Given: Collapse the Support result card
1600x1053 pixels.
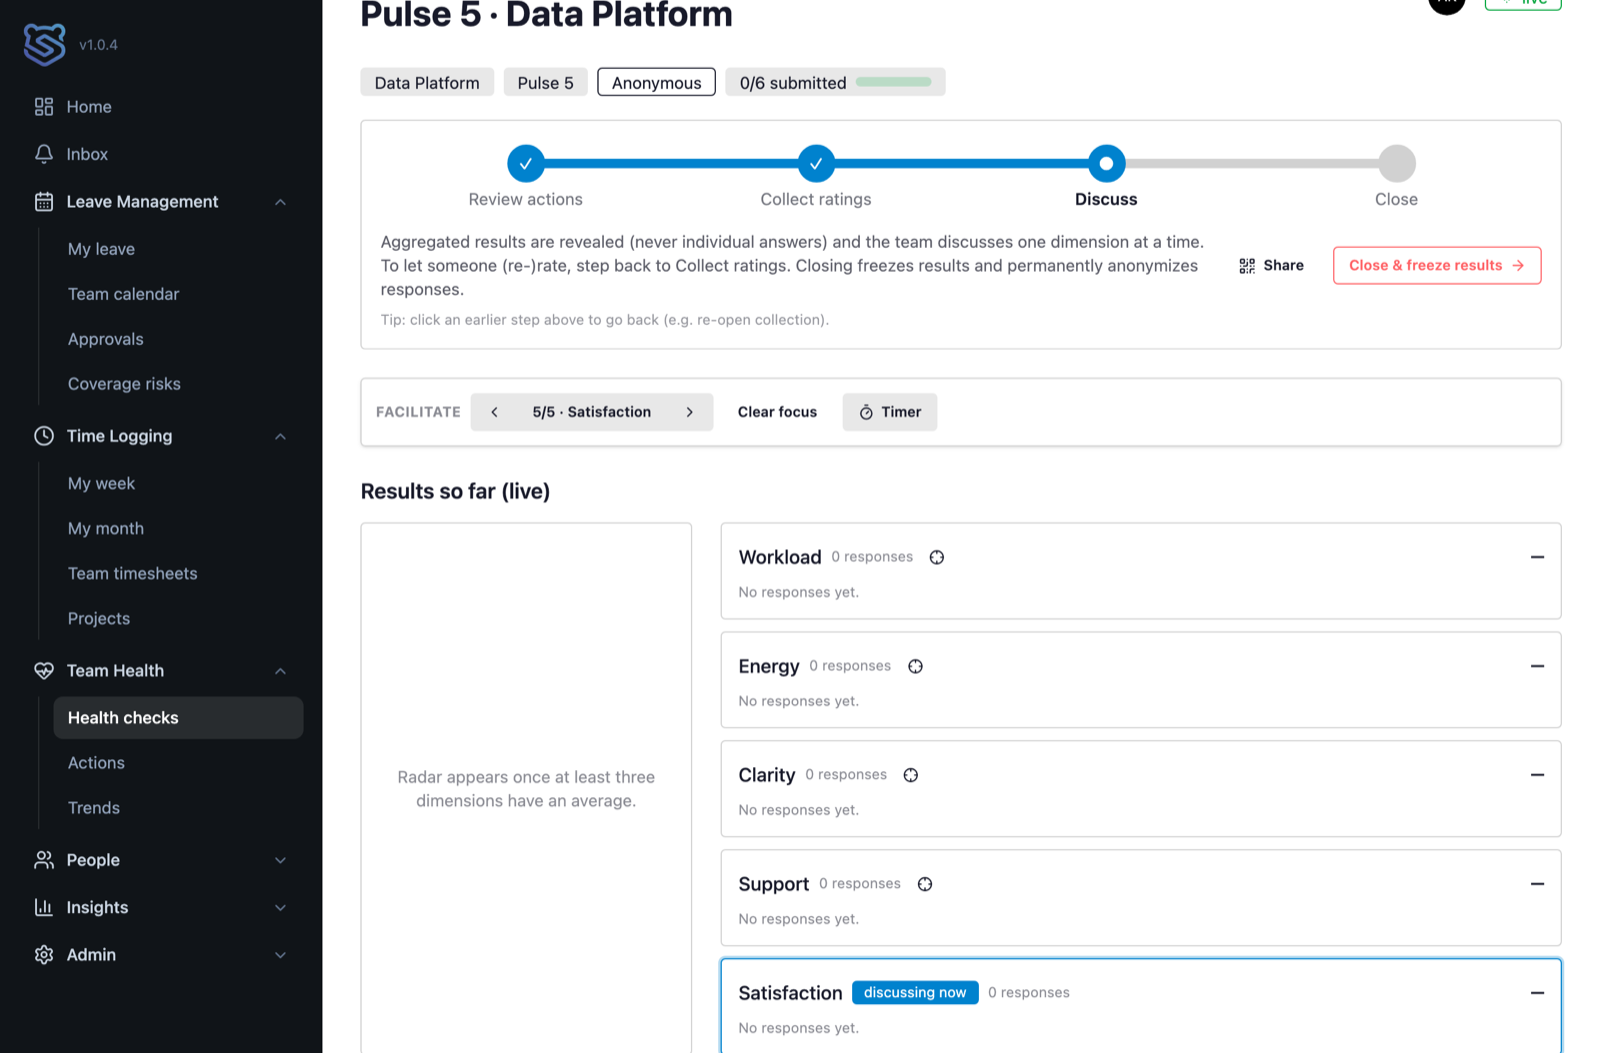Looking at the screenshot, I should pos(1537,884).
